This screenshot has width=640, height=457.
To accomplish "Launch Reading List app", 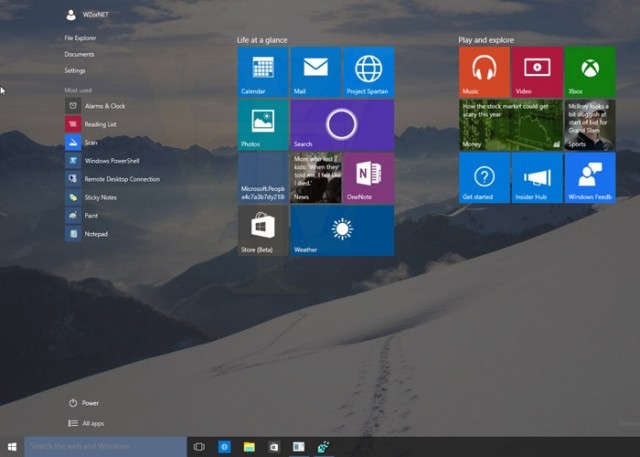I will (x=91, y=124).
